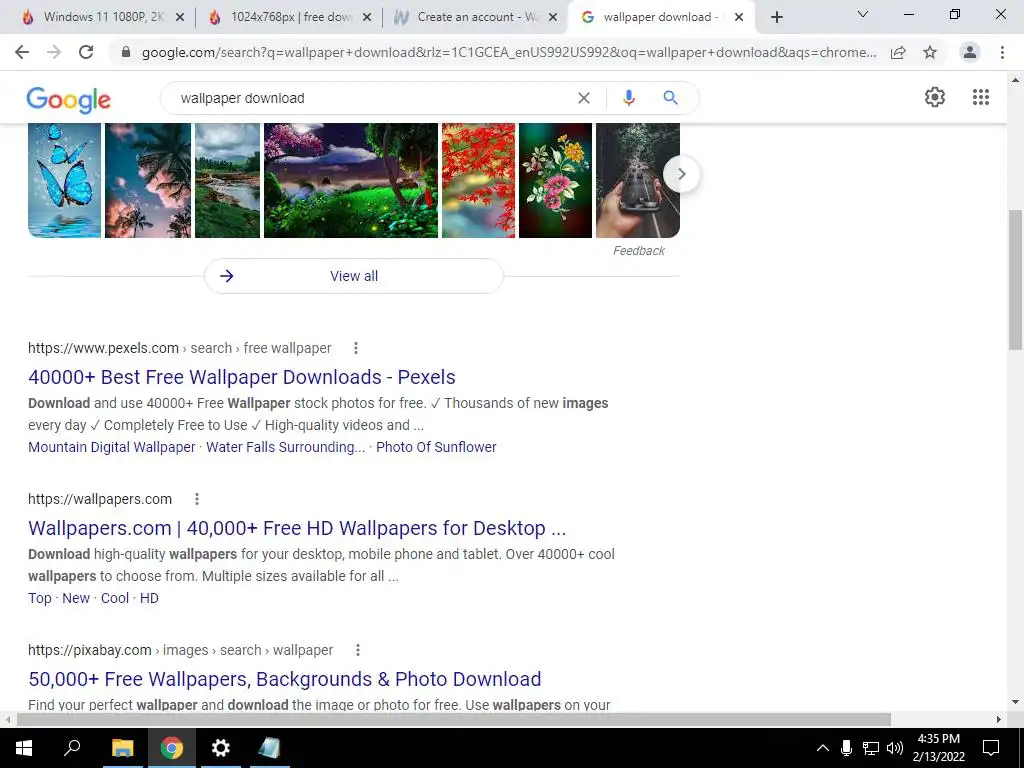Open the hand holding phone road thumbnail

pyautogui.click(x=638, y=180)
